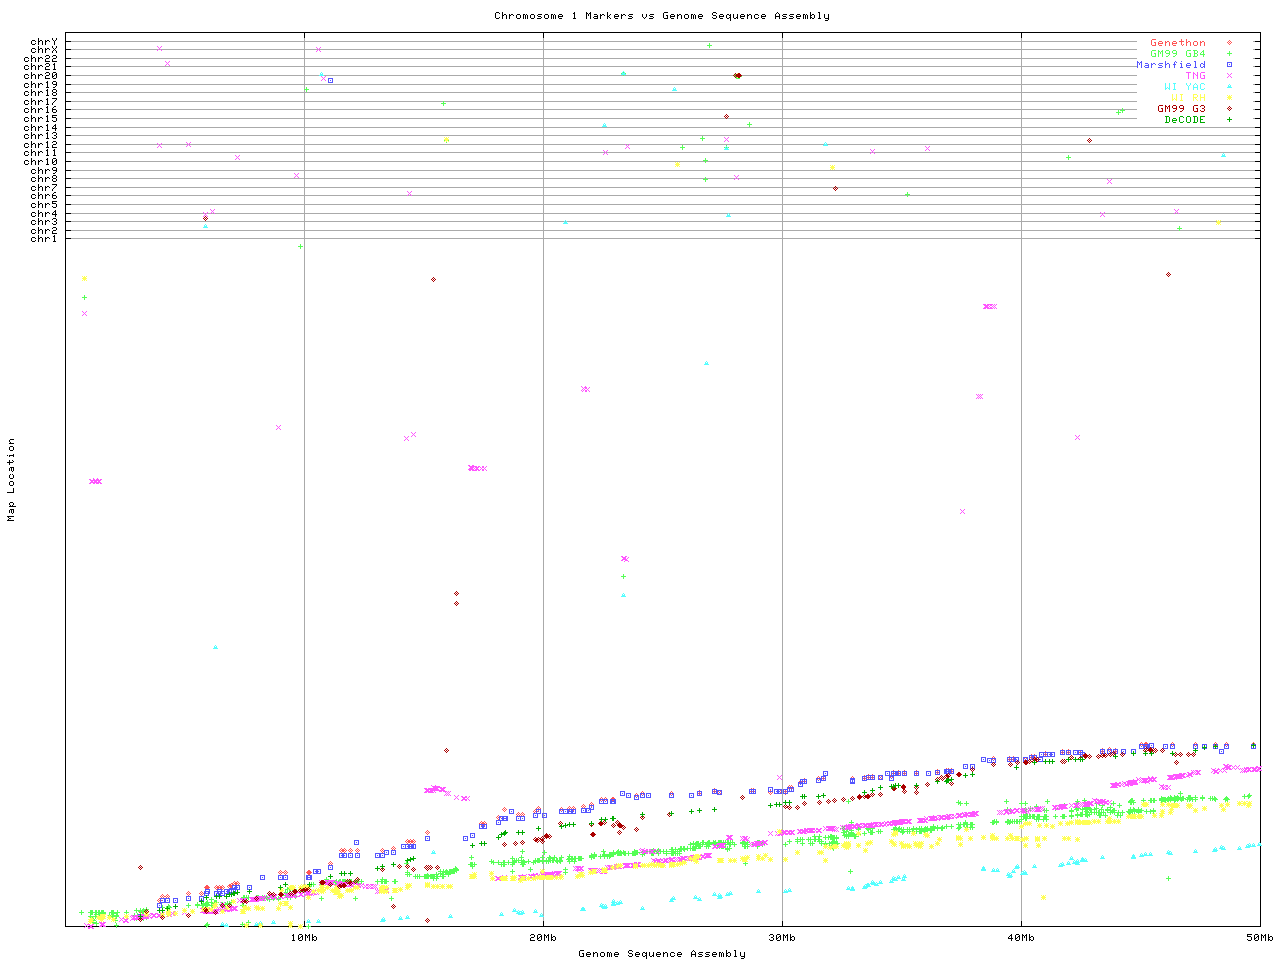Click the vertical Map Location axis title

pos(12,480)
